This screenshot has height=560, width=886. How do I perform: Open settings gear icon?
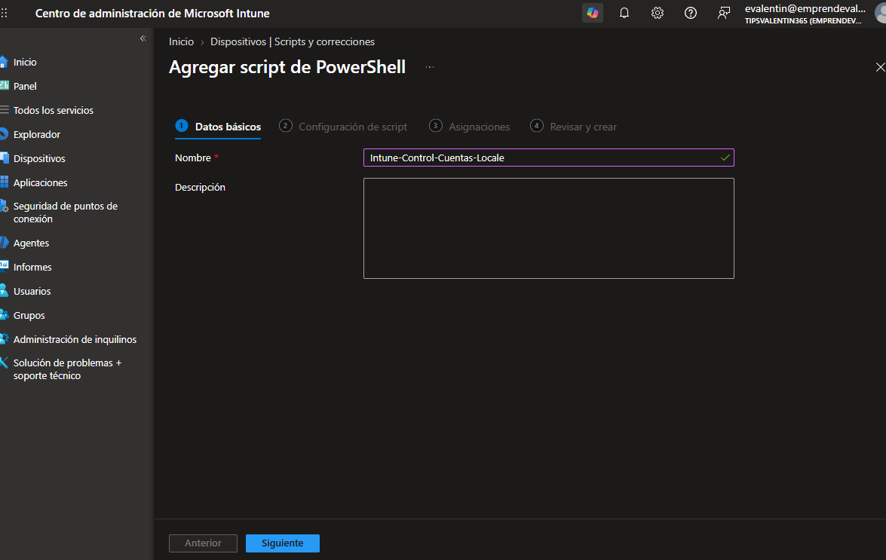(657, 13)
